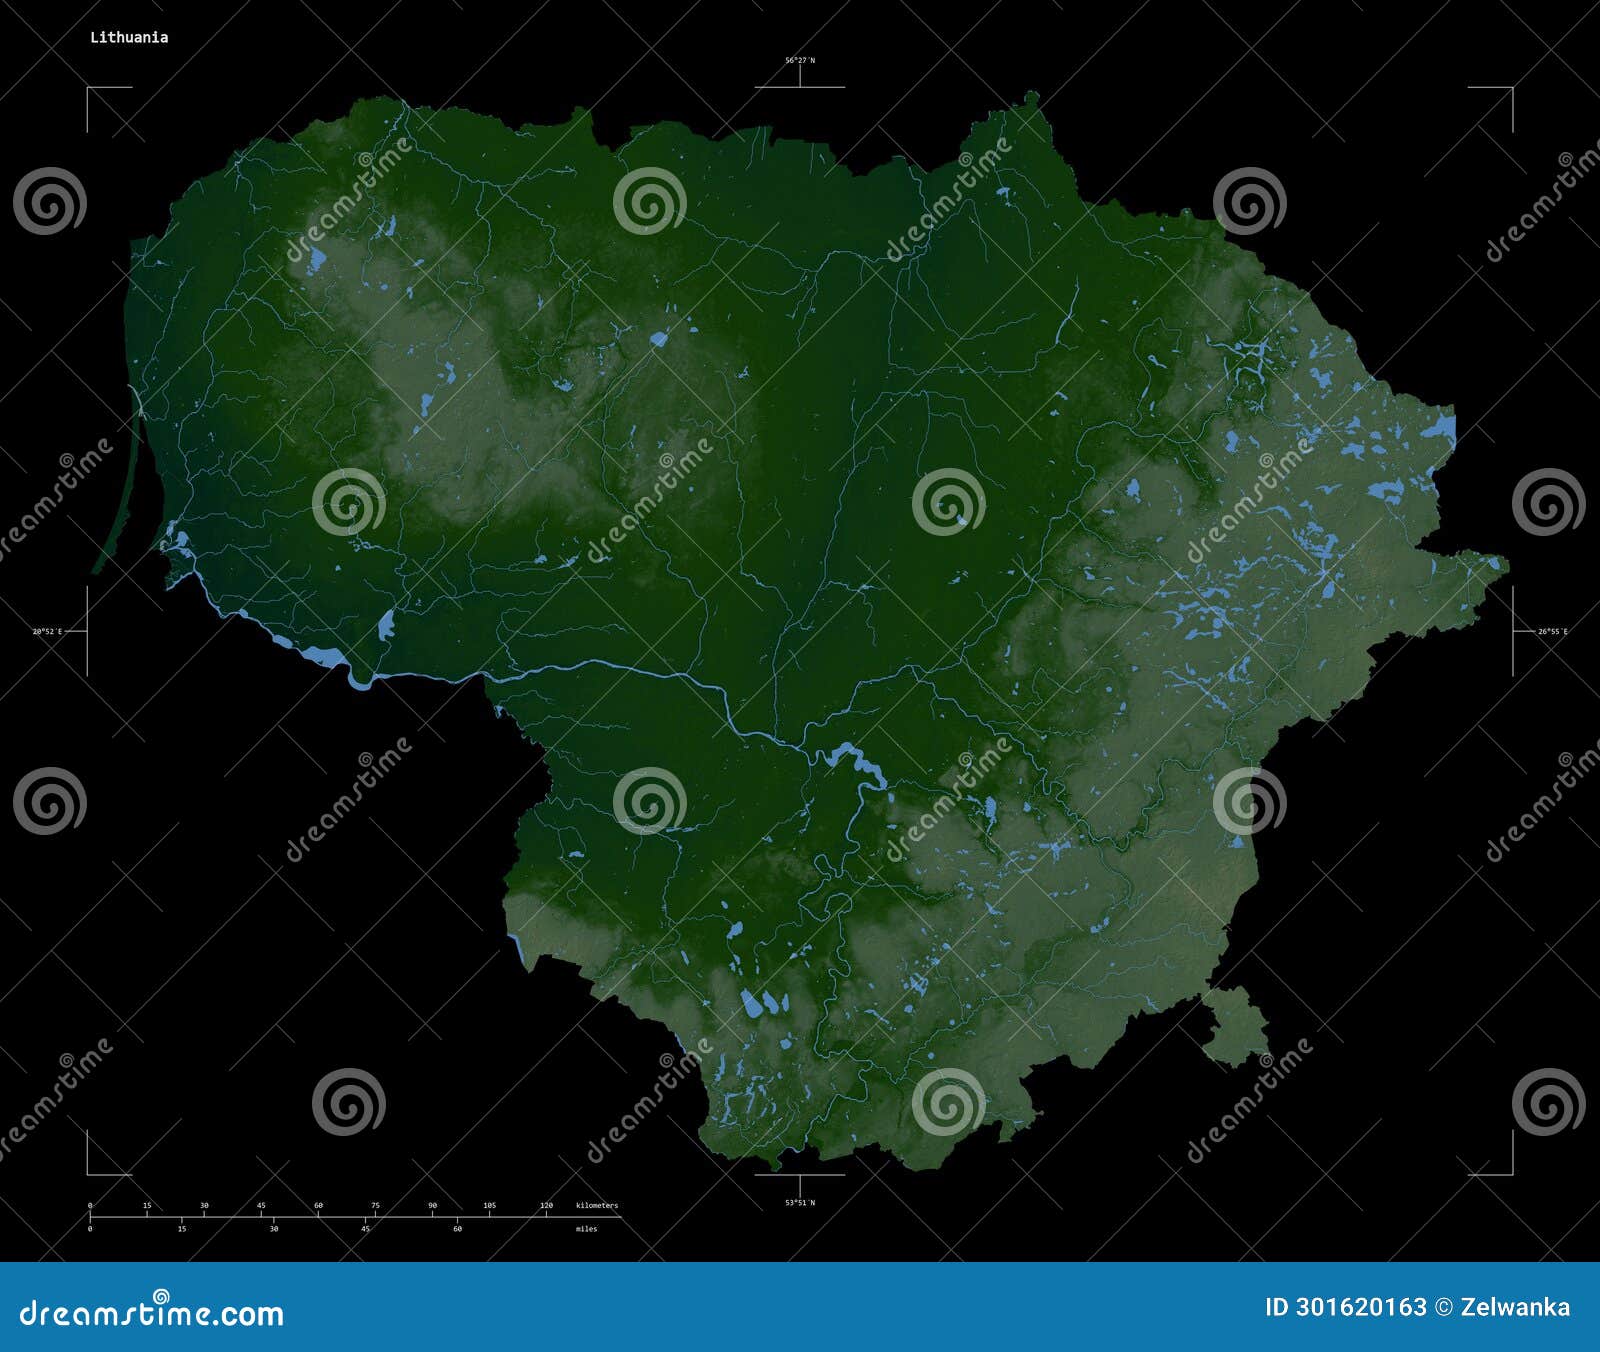Image resolution: width=1600 pixels, height=1352 pixels.
Task: Toggle the 56°27'N latitude label visibility
Action: [x=799, y=60]
